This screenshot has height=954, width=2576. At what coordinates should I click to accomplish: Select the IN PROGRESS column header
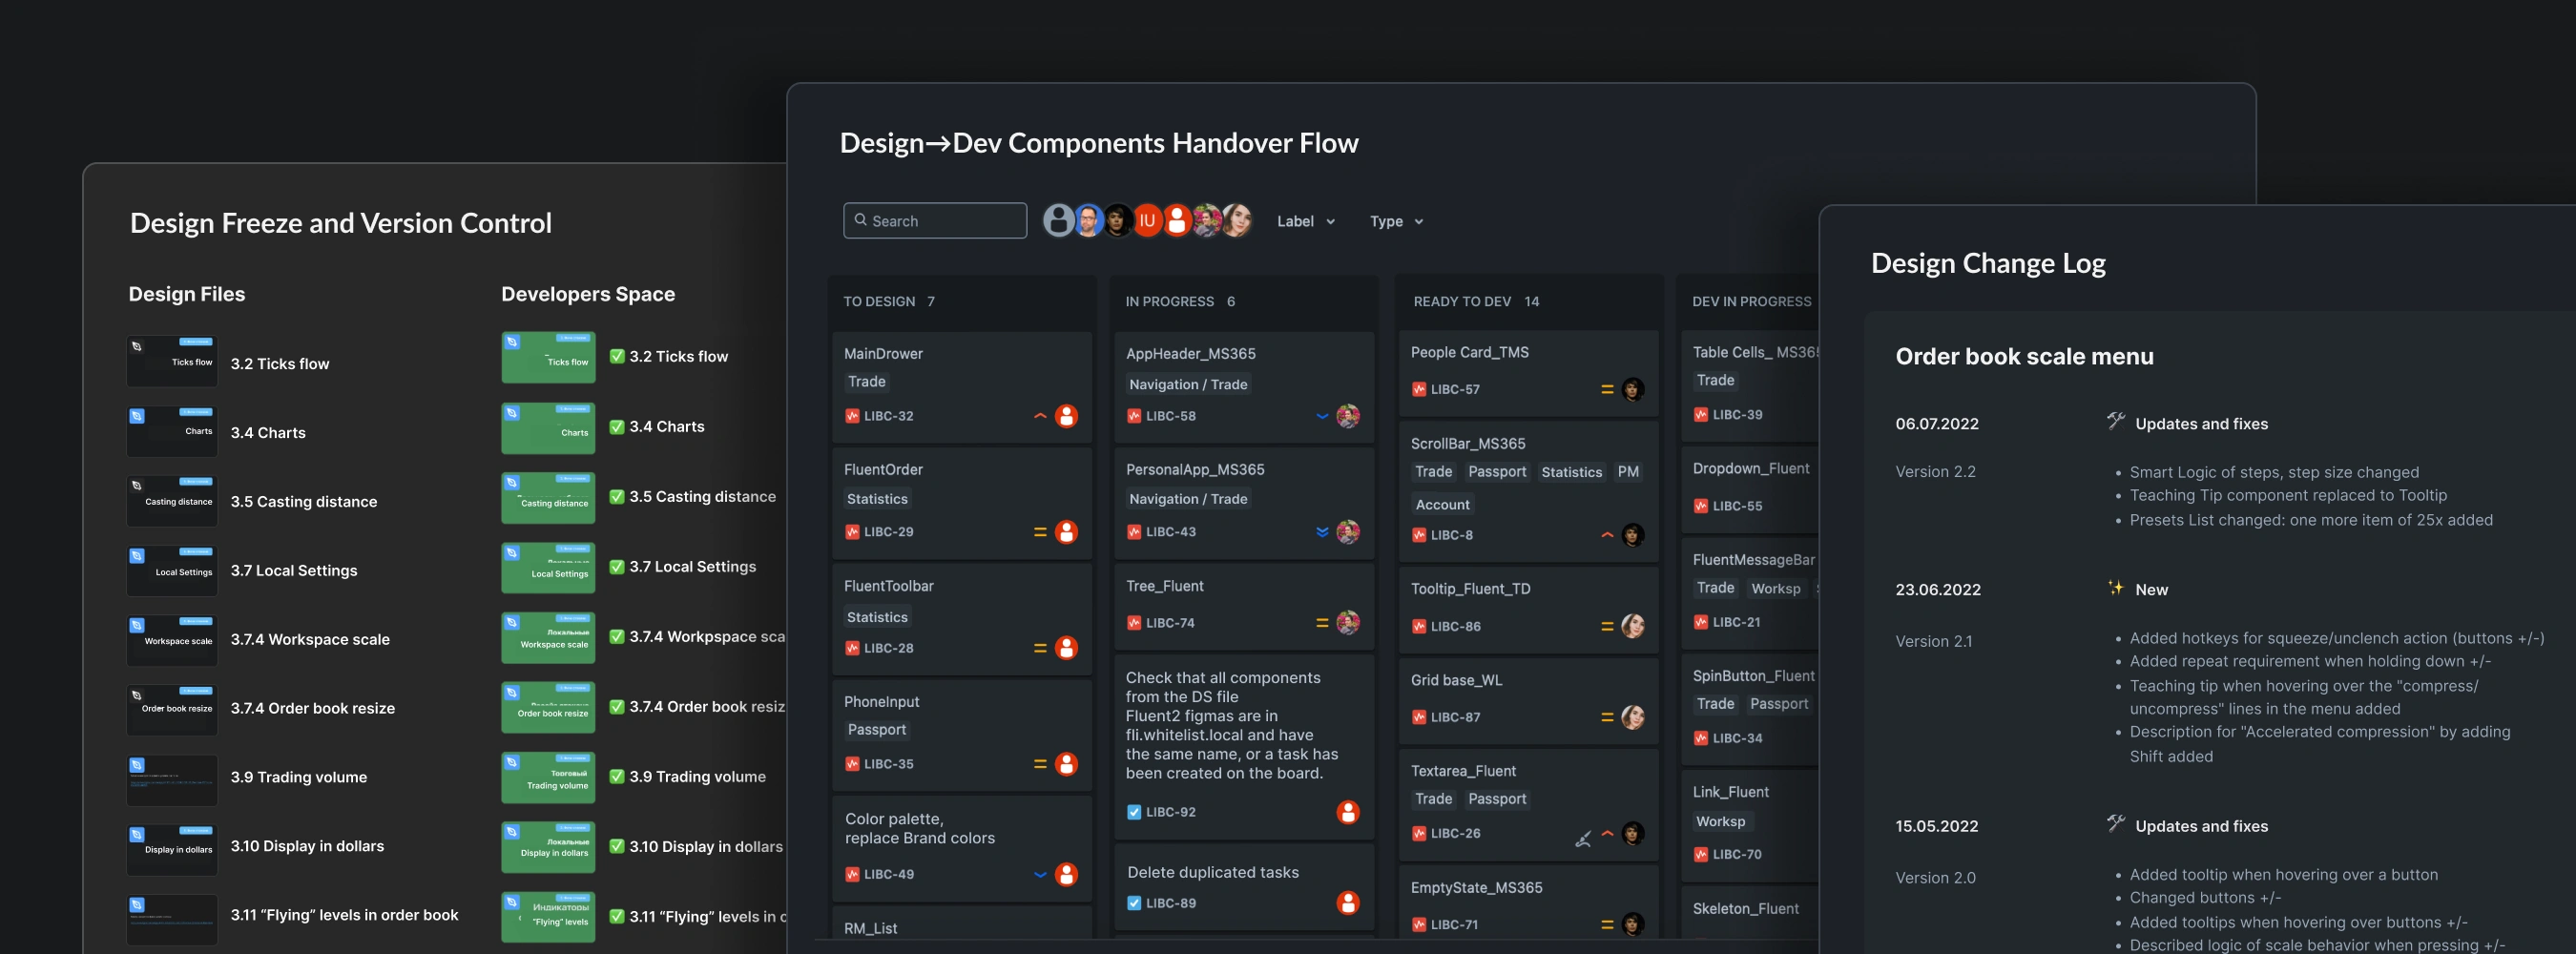point(1169,301)
